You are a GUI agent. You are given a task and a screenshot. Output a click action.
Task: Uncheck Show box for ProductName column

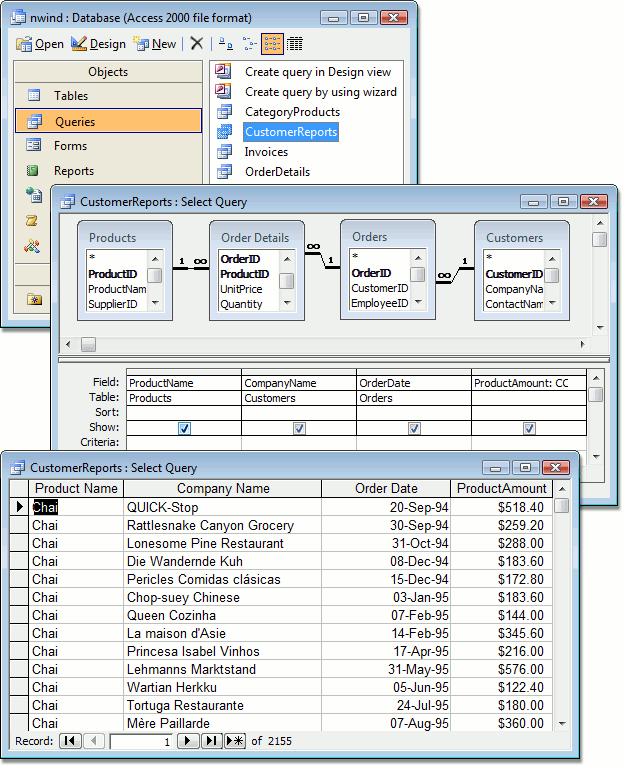184,428
